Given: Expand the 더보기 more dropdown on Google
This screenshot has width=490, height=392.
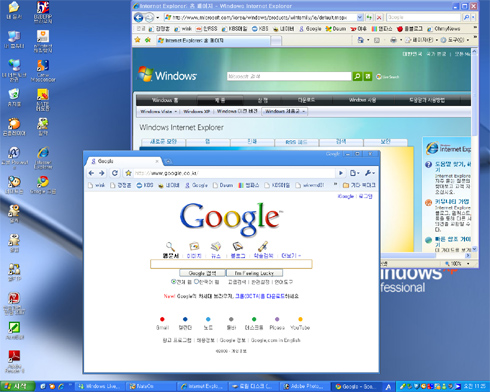Looking at the screenshot, I should point(291,256).
